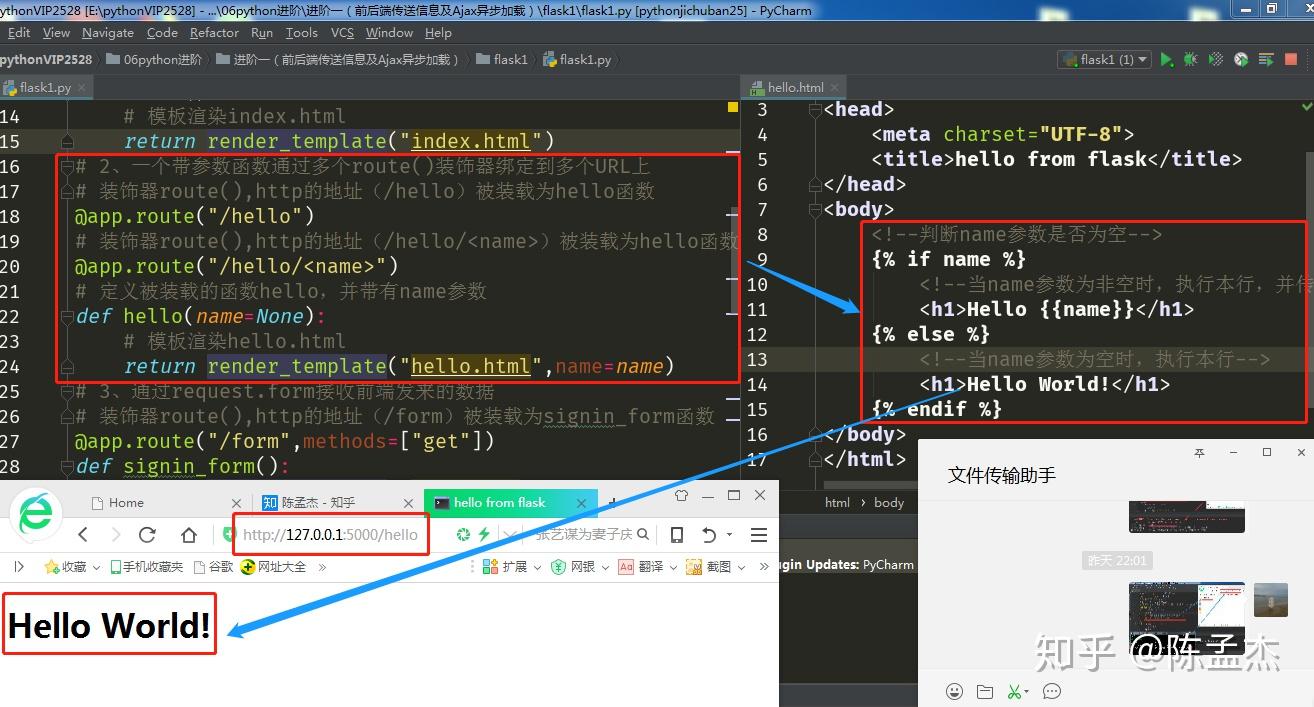The image size is (1314, 707).
Task: Open the 网址大全 bookmark
Action: [274, 567]
